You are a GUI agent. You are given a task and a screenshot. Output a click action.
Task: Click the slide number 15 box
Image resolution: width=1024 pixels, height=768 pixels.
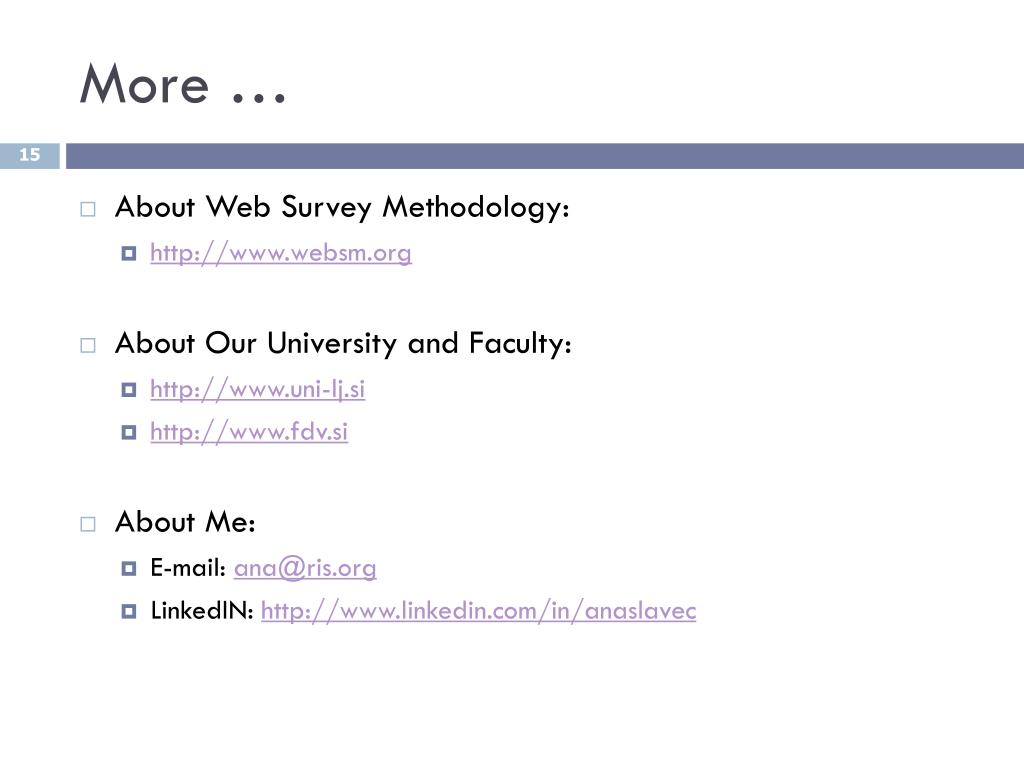[29, 155]
